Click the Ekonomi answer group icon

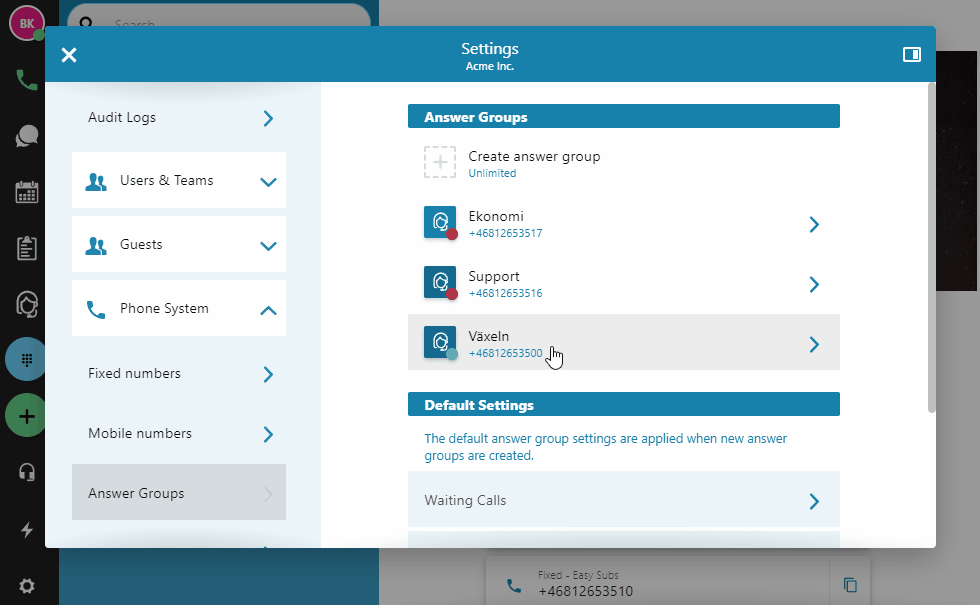440,222
